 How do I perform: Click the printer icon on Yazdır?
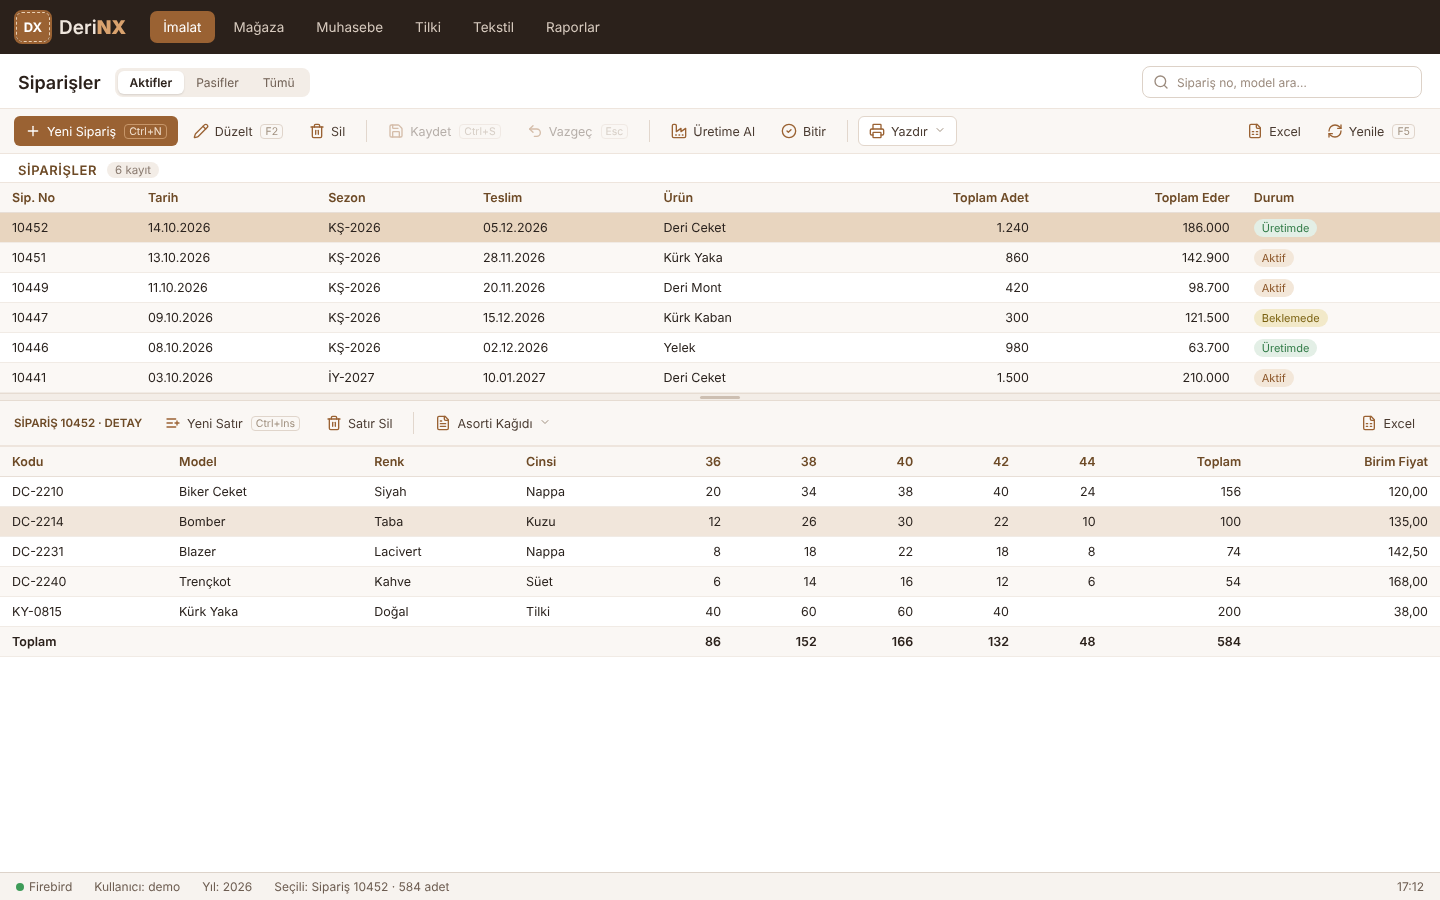click(877, 131)
